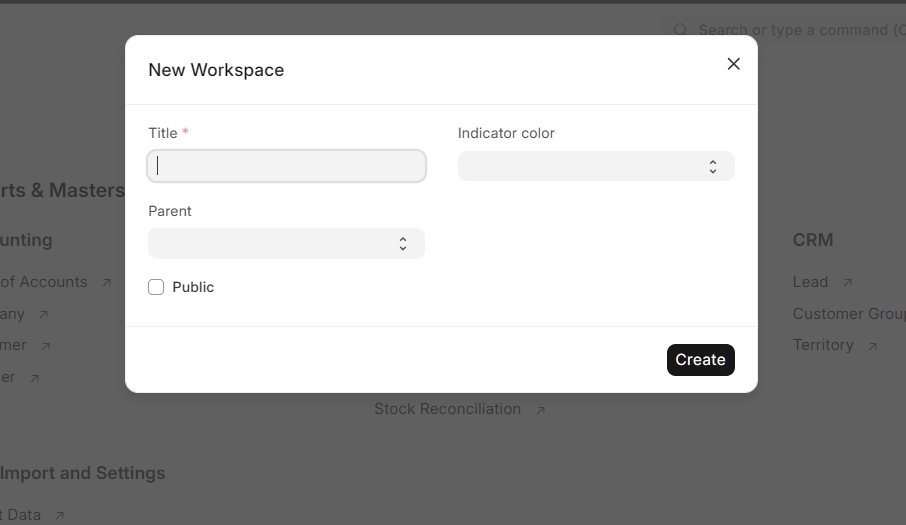Click the arrow icon beside 't Data'
The image size is (906, 525).
(x=59, y=516)
